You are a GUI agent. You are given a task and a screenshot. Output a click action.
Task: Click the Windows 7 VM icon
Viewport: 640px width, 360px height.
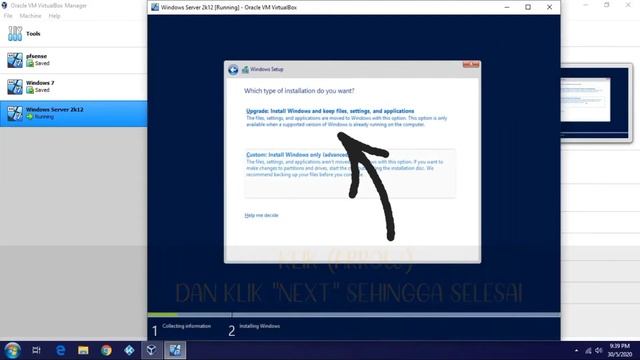[15, 87]
